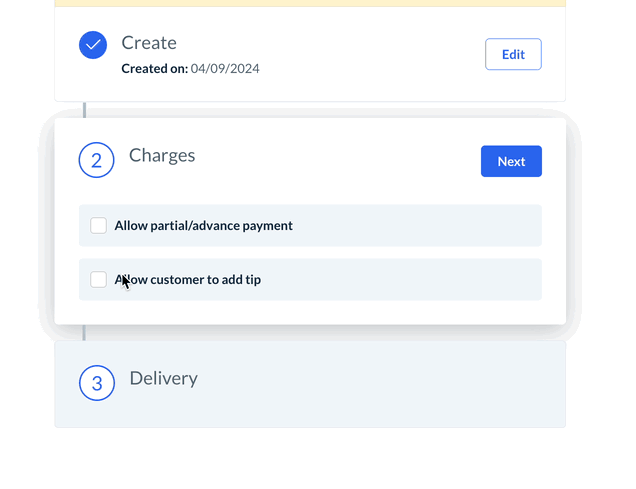The width and height of the screenshot is (636, 489).
Task: Click the Create step heading
Action: [149, 43]
